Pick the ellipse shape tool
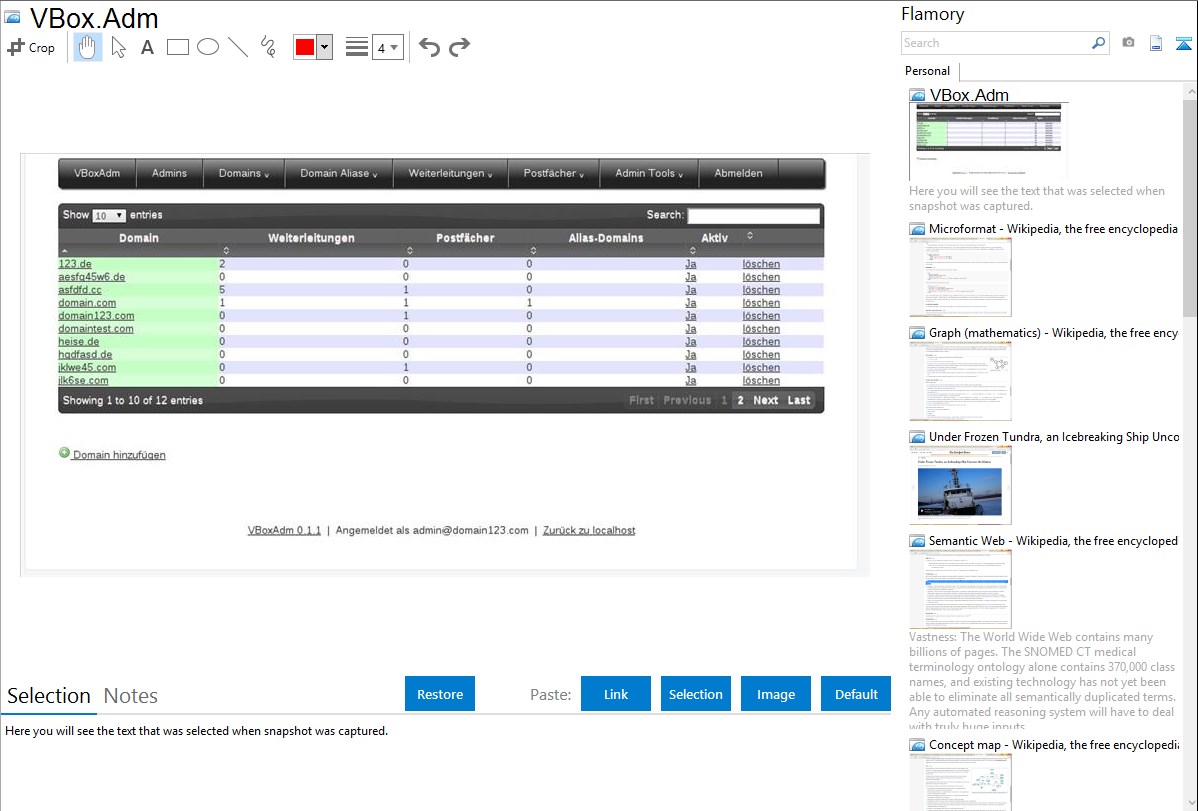The image size is (1198, 811). pyautogui.click(x=208, y=47)
